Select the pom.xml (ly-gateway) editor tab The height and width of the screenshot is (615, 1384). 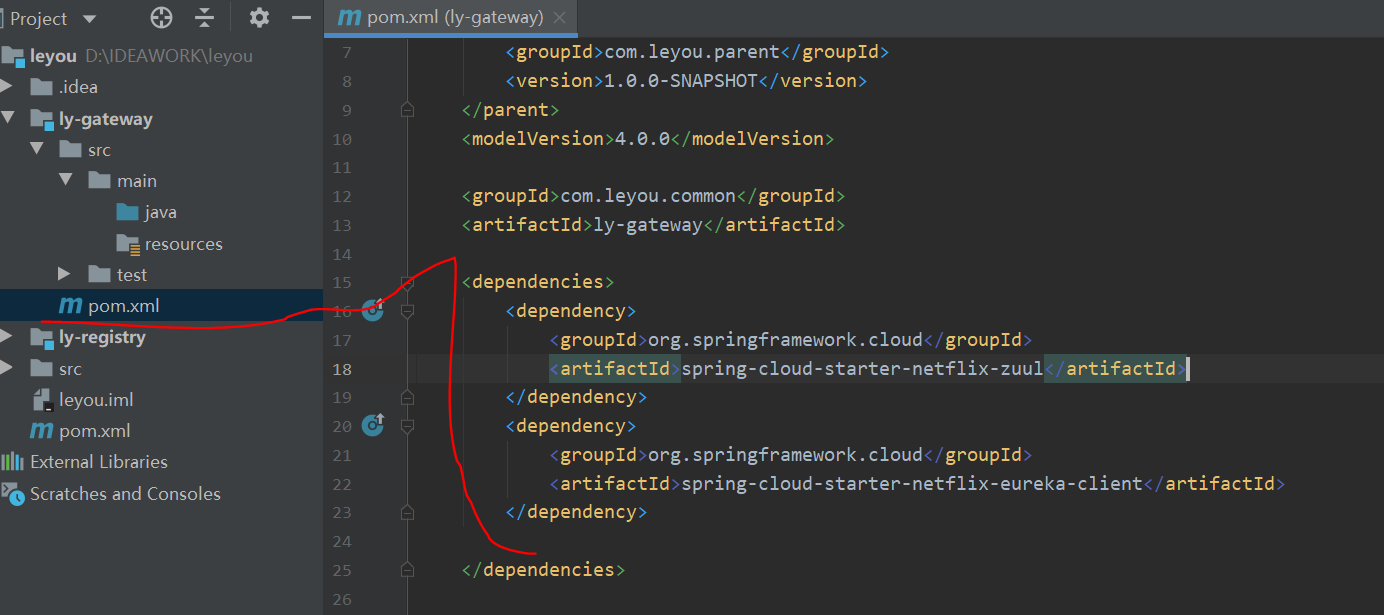coord(451,18)
